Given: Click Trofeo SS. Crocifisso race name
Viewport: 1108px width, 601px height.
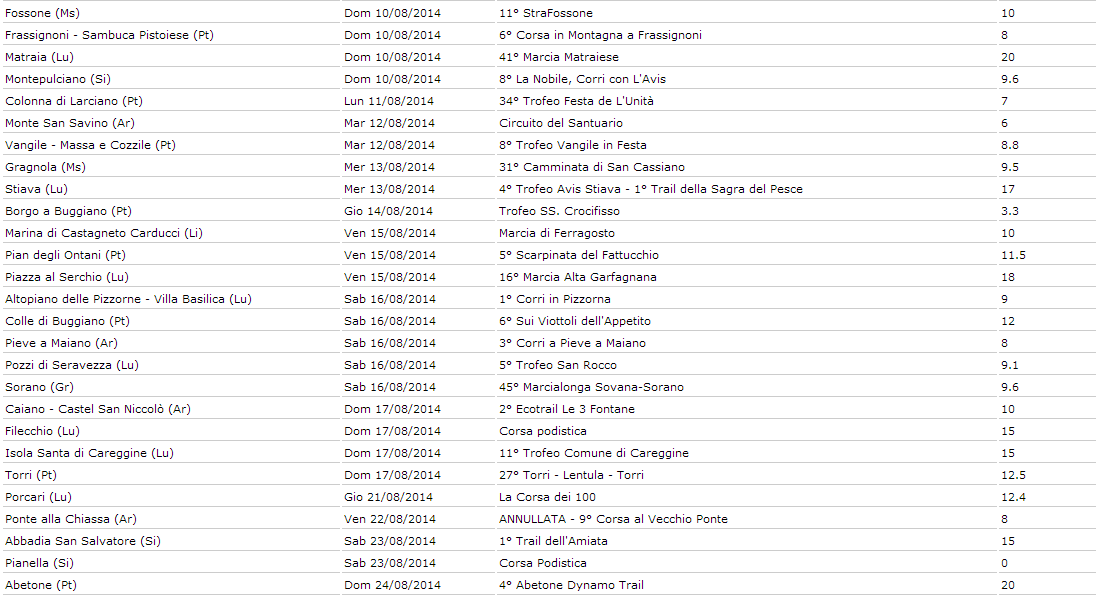Looking at the screenshot, I should tap(559, 211).
